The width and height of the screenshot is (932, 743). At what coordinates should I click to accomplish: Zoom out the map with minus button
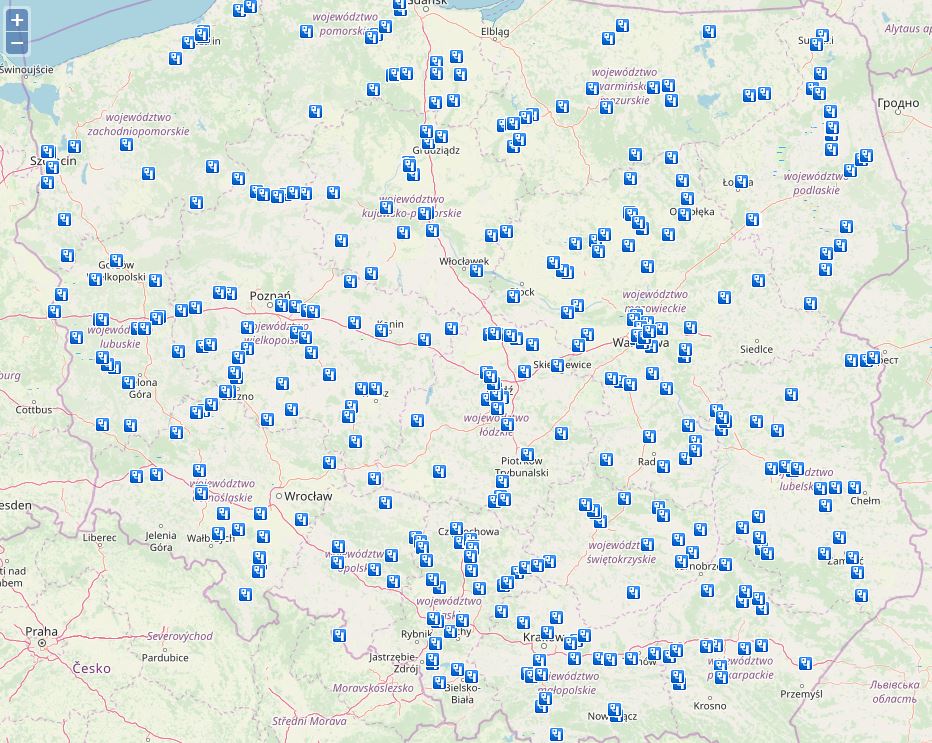pyautogui.click(x=17, y=43)
